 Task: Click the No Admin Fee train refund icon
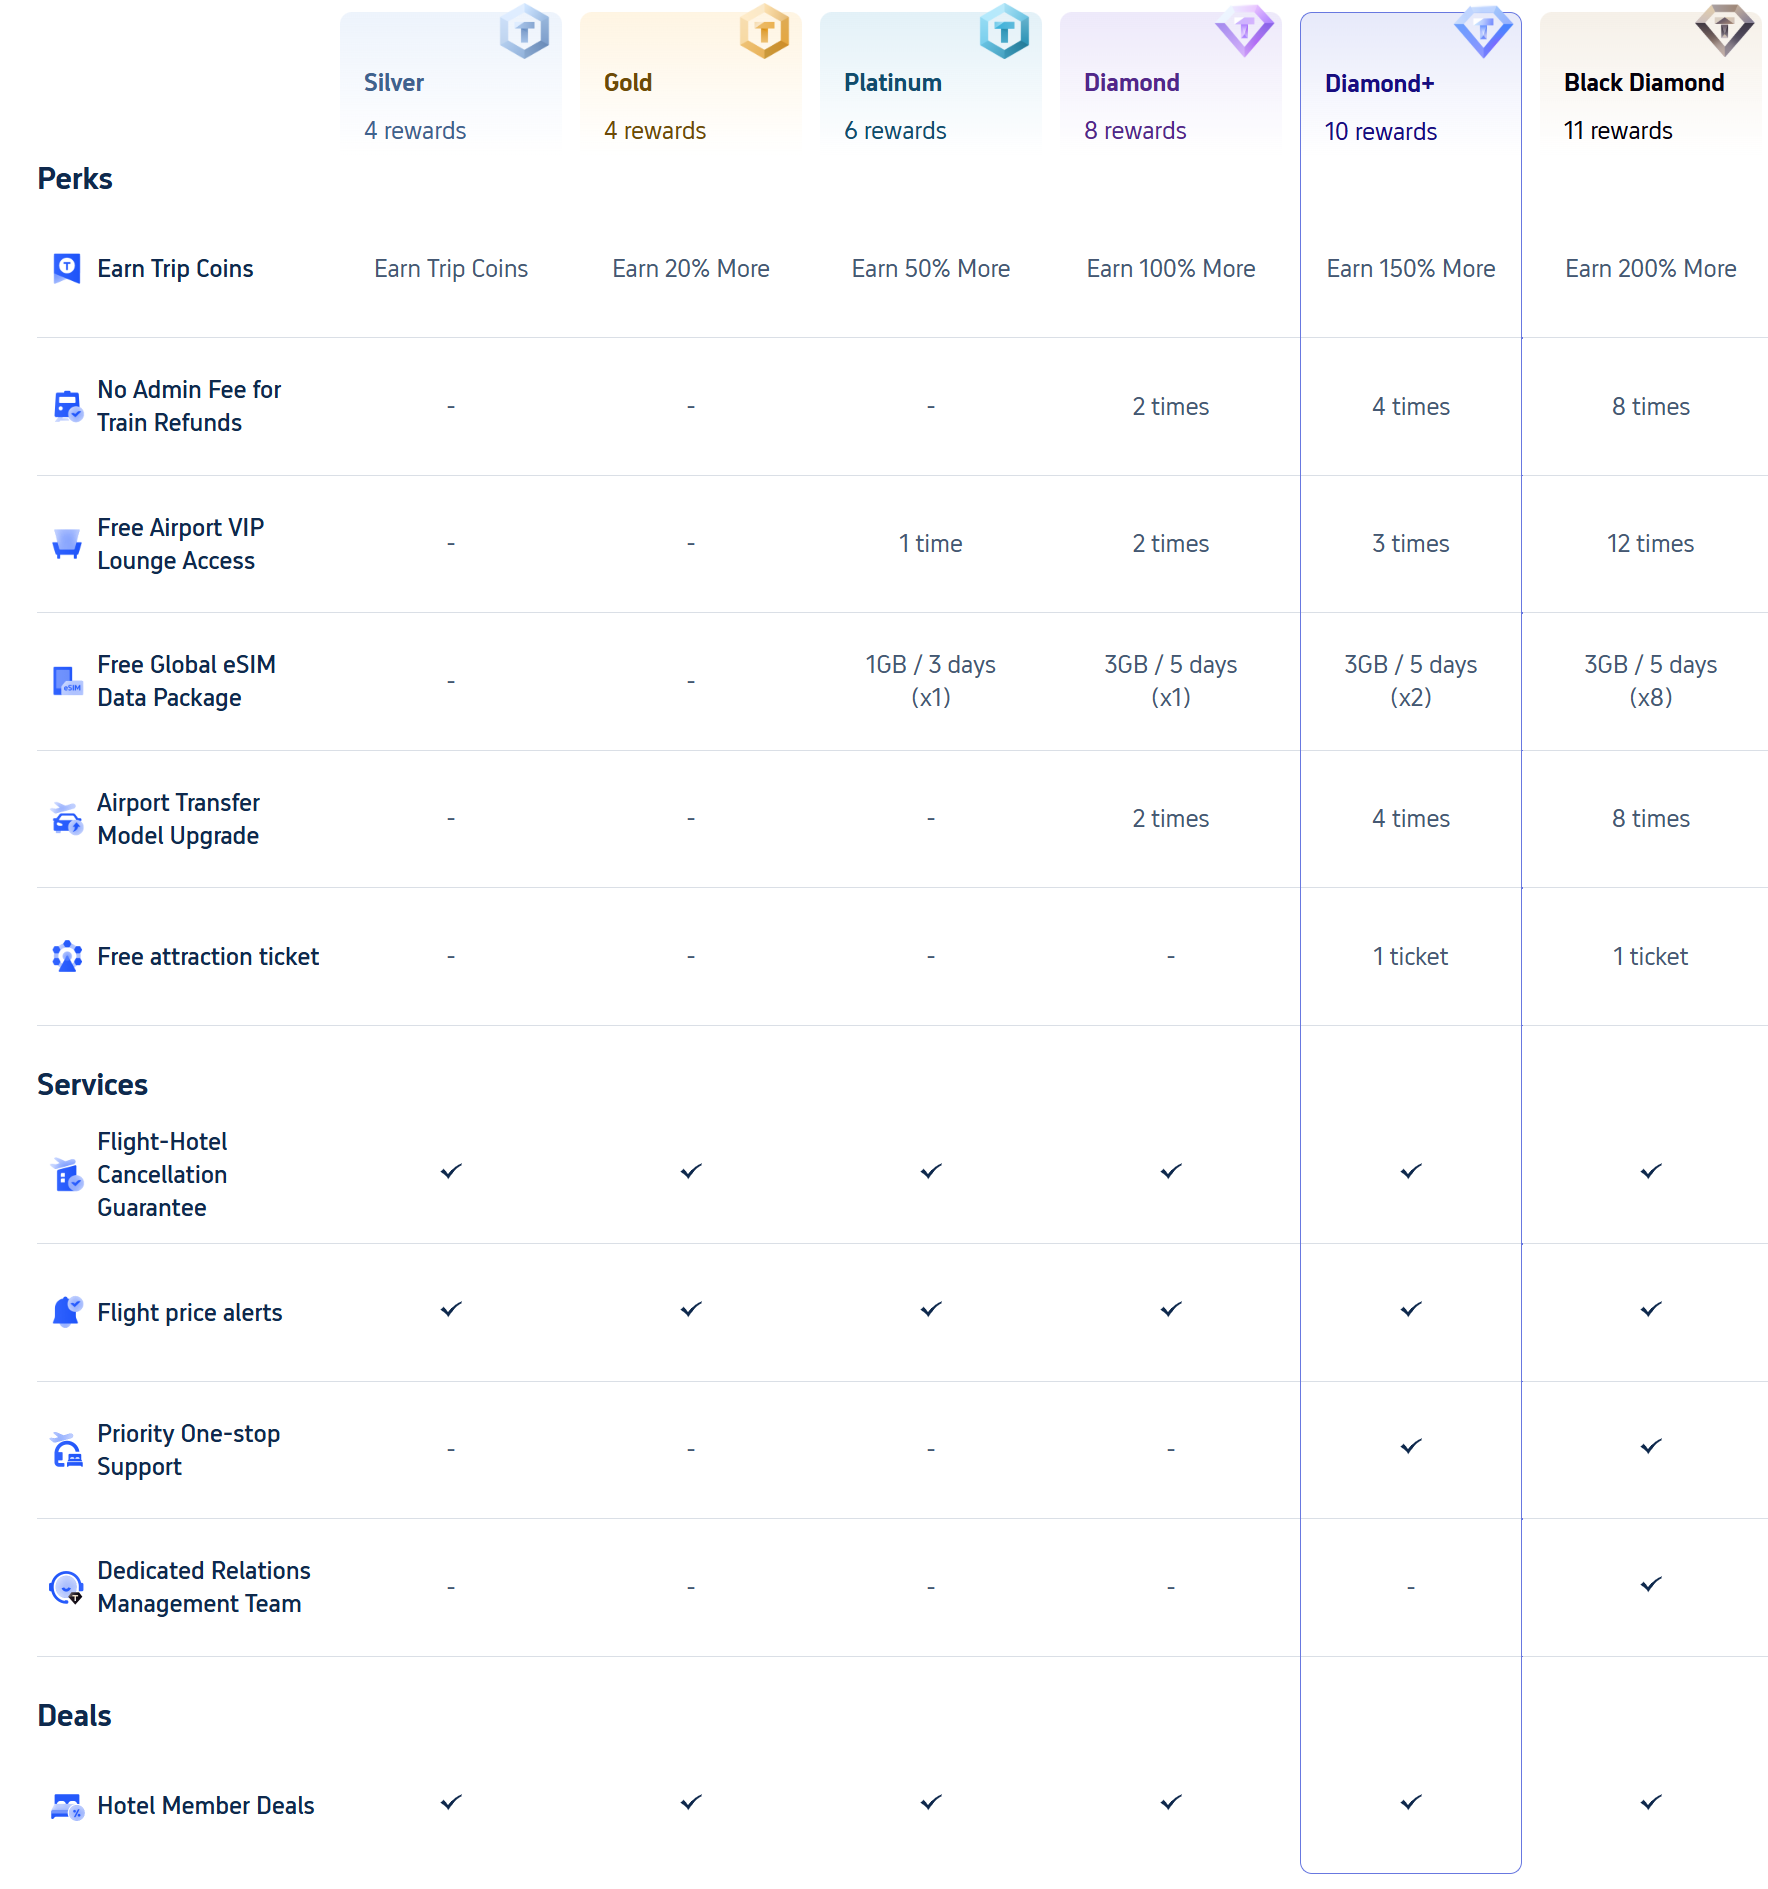click(x=67, y=406)
